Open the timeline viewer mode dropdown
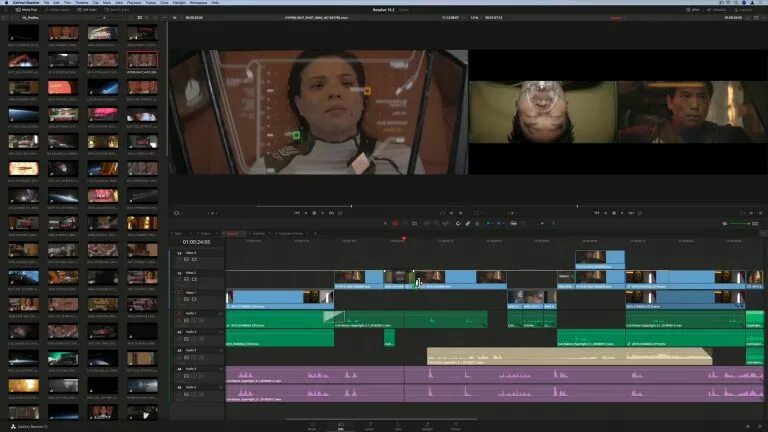Viewport: 768px width, 432px height. 477,213
